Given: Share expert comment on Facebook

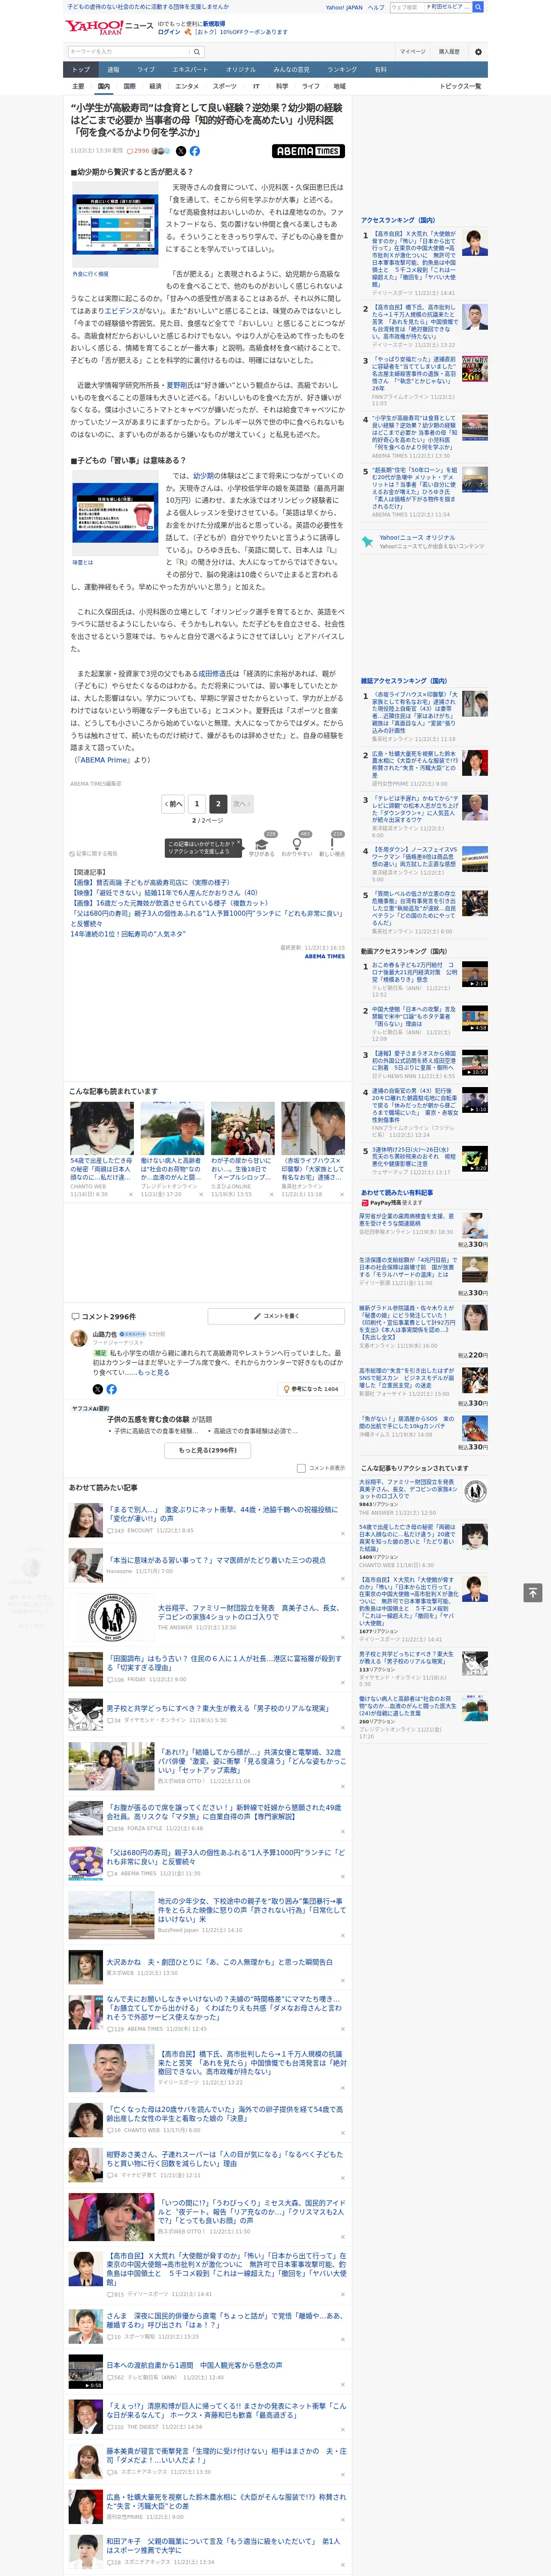Looking at the screenshot, I should (111, 1389).
